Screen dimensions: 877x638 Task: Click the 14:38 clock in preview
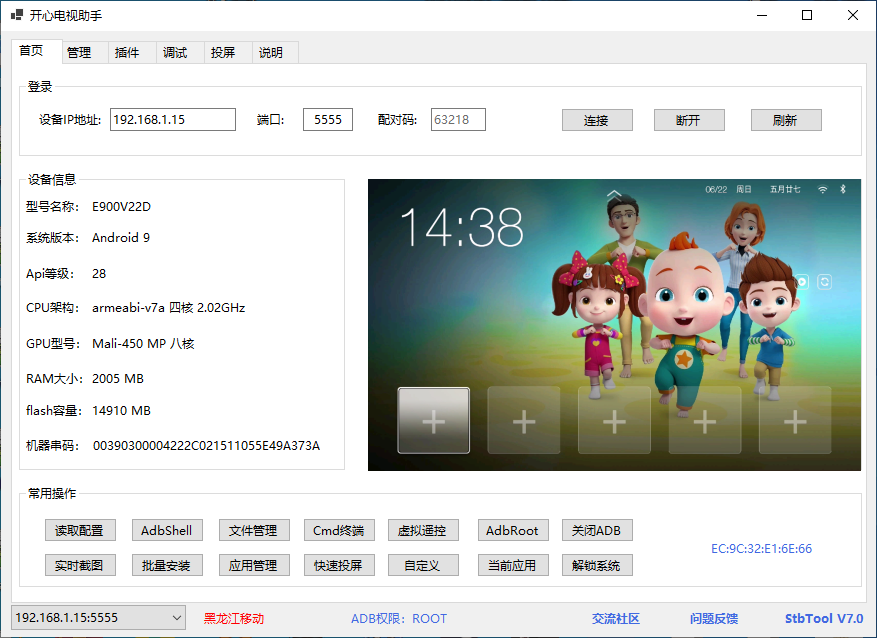click(461, 227)
